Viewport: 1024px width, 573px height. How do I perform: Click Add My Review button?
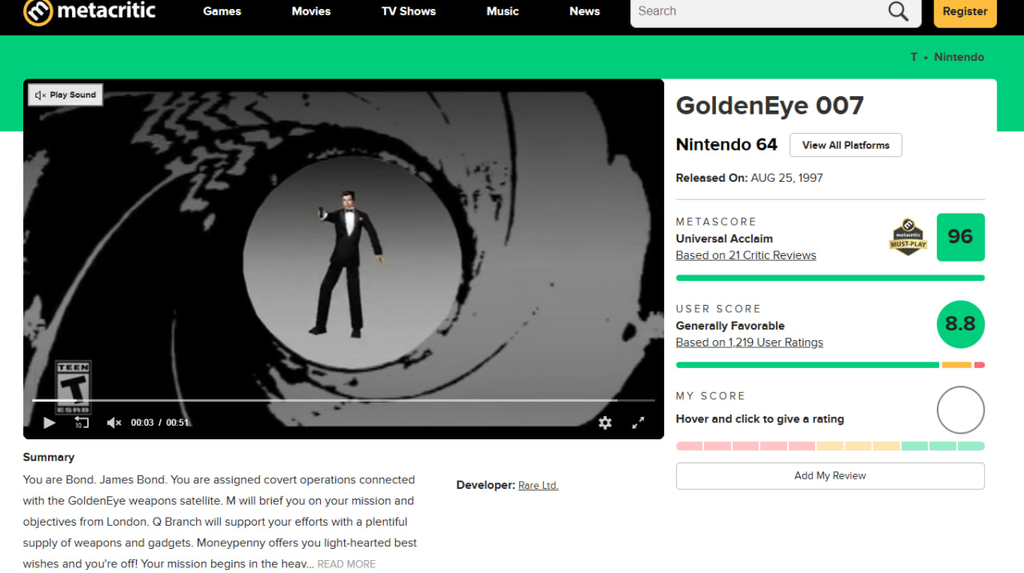[830, 476]
